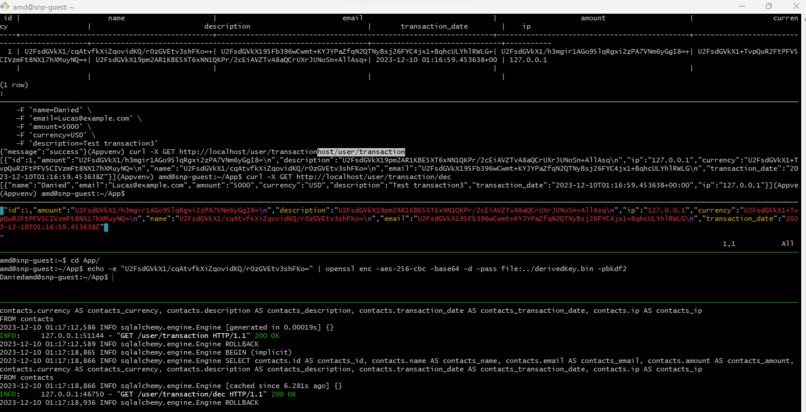Viewport: 806px width, 412px height.
Task: Click the 'cd App/' command line
Action: [x=50, y=260]
